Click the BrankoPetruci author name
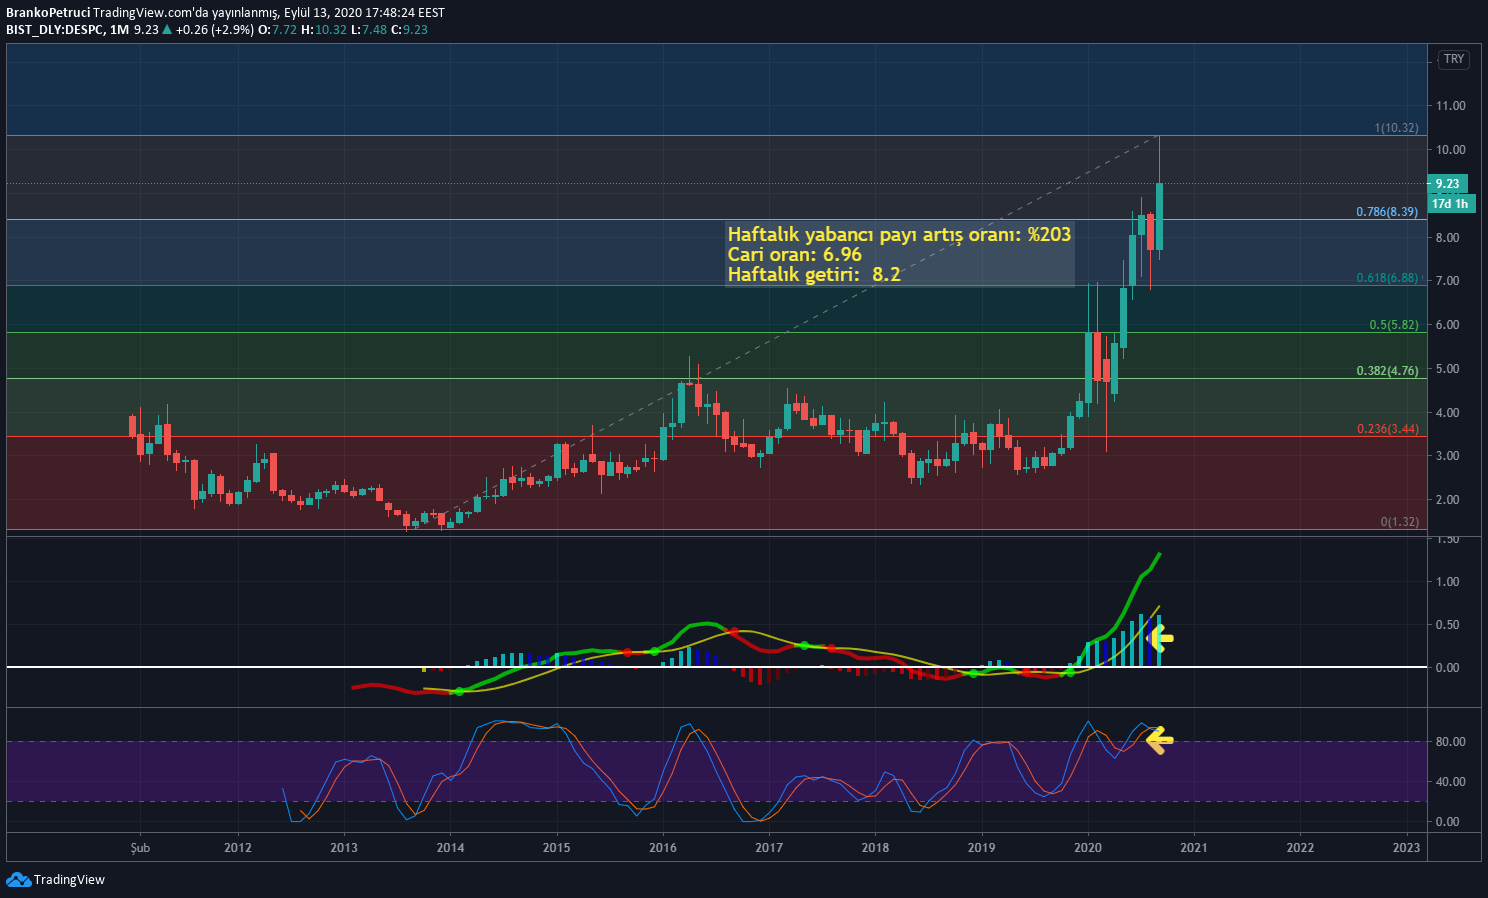 49,13
